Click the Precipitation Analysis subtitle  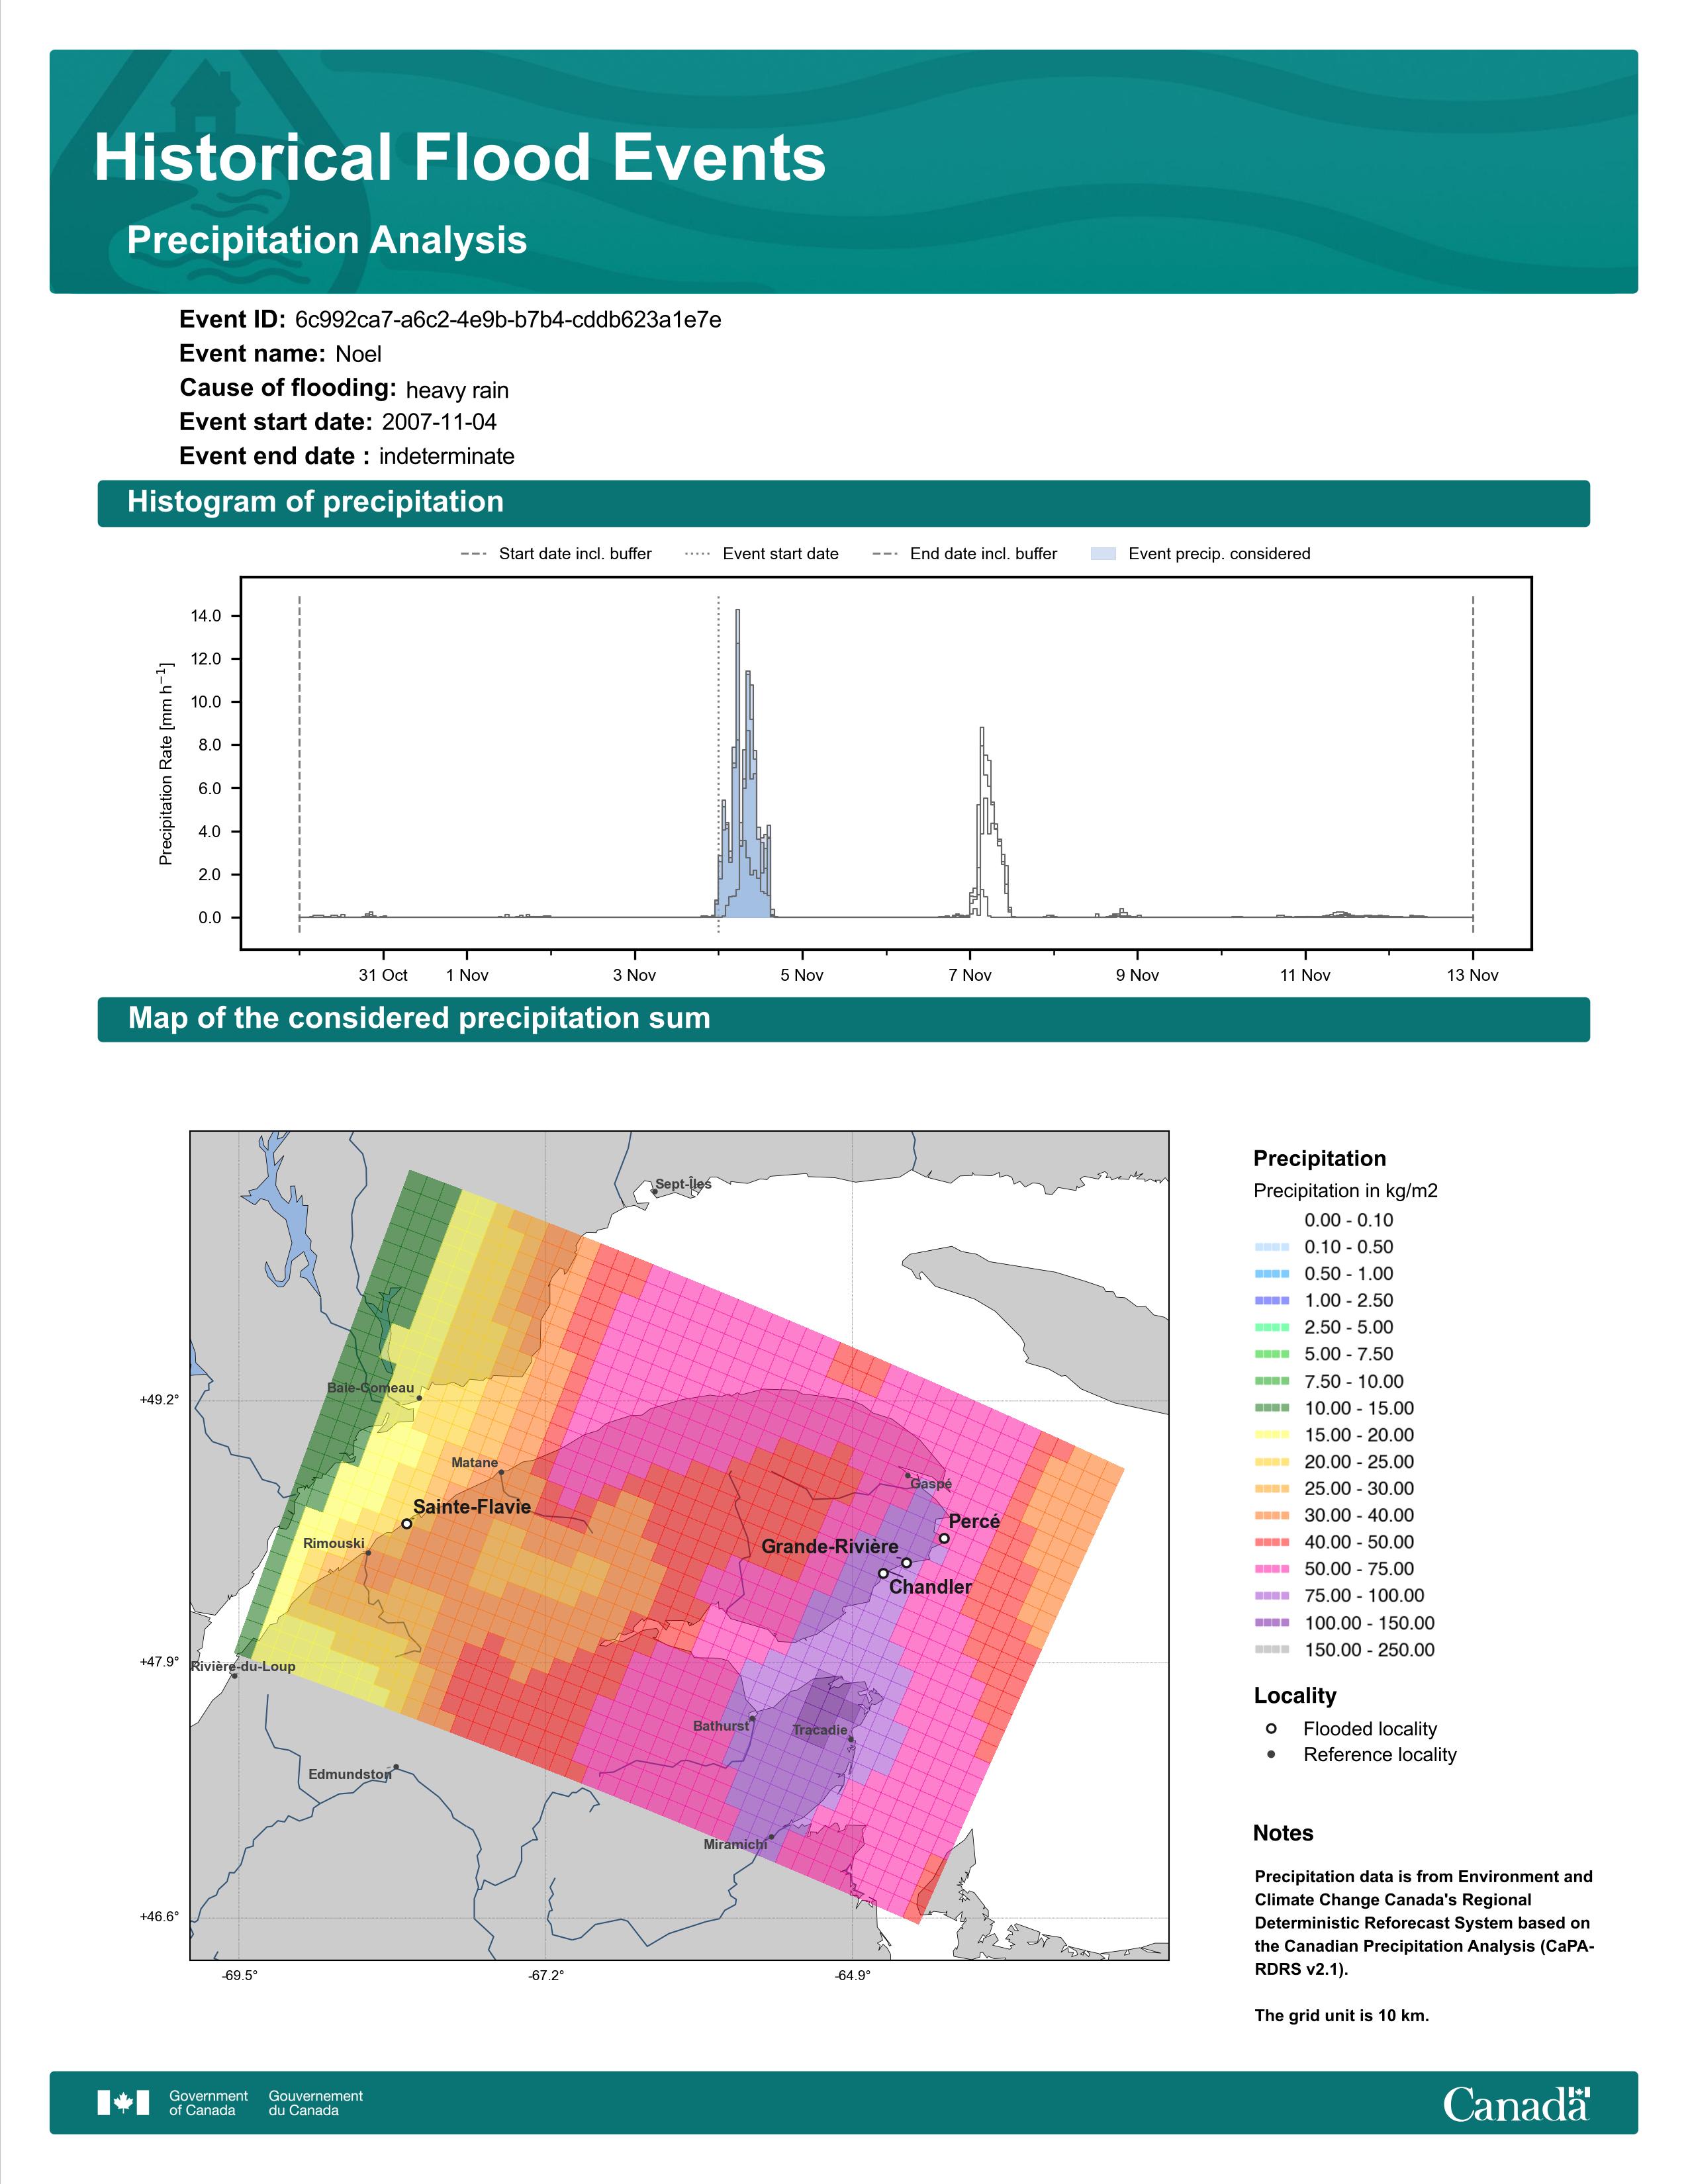coord(327,240)
